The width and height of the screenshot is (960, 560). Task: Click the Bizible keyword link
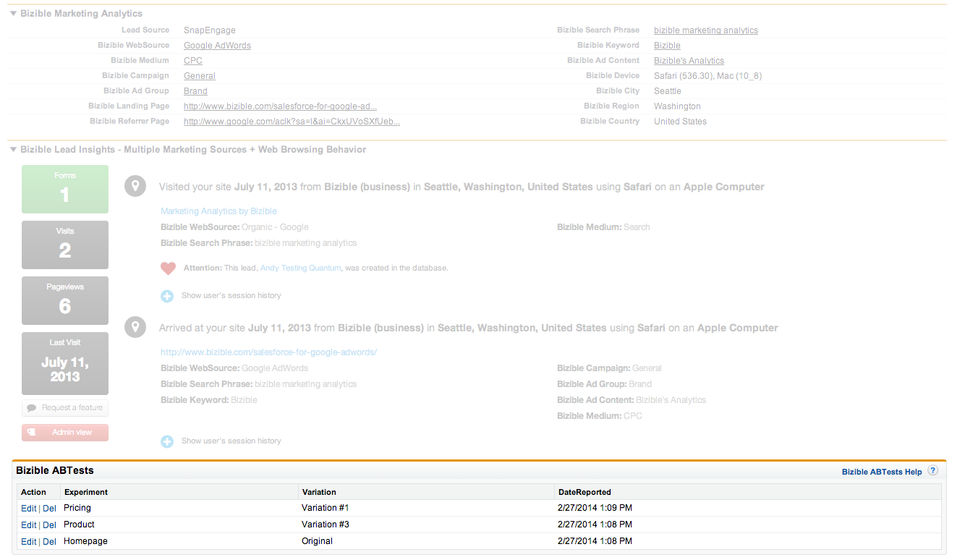(x=667, y=45)
